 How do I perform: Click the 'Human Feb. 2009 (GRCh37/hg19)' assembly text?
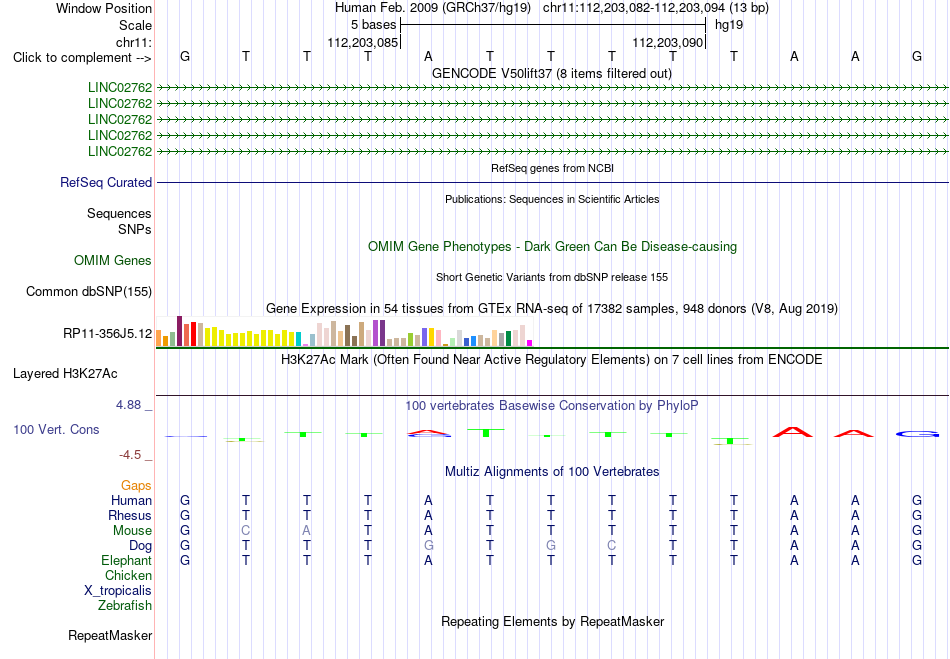pos(433,8)
